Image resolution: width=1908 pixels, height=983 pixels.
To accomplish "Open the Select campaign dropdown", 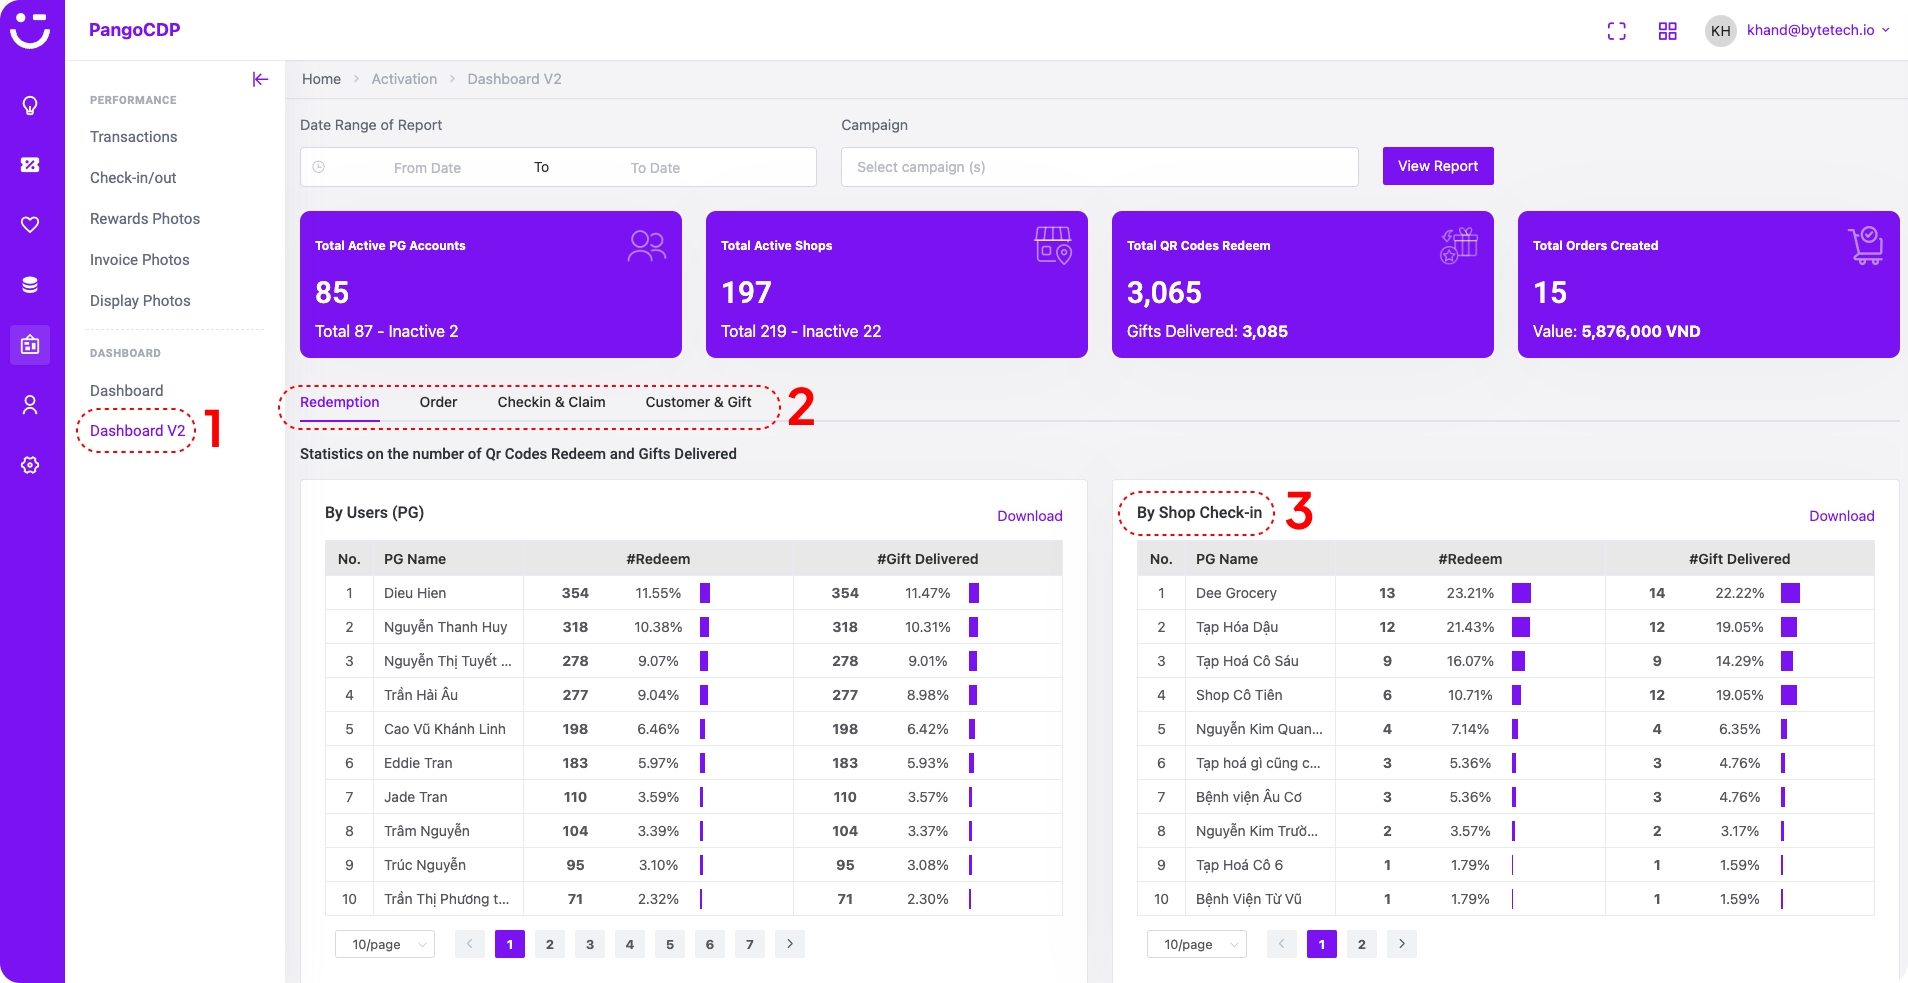I will [1099, 167].
